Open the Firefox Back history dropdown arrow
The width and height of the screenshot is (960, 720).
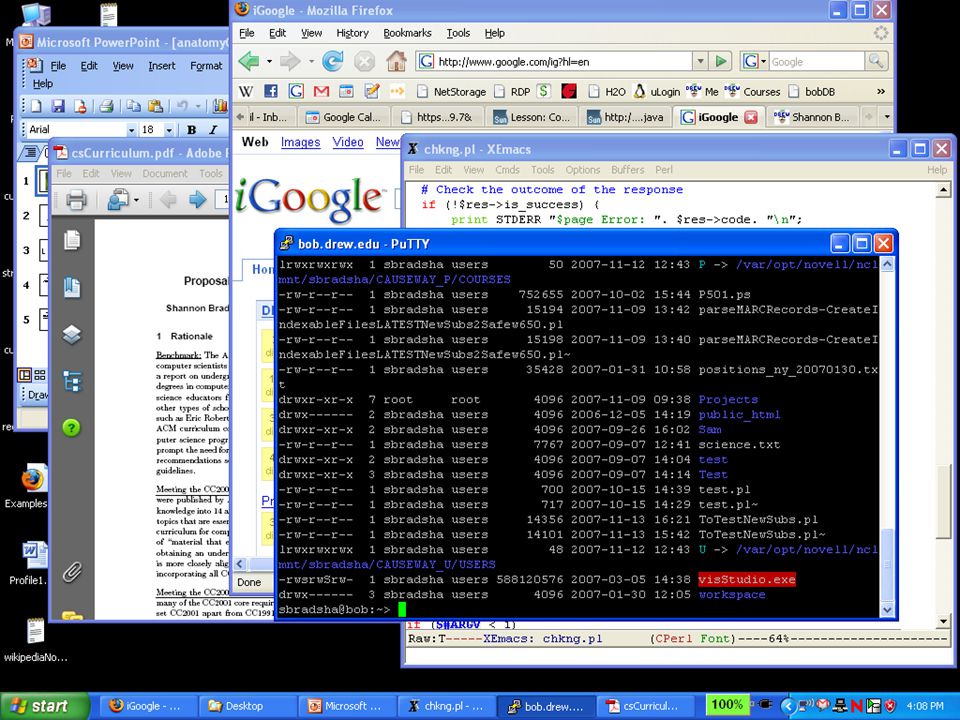269,61
